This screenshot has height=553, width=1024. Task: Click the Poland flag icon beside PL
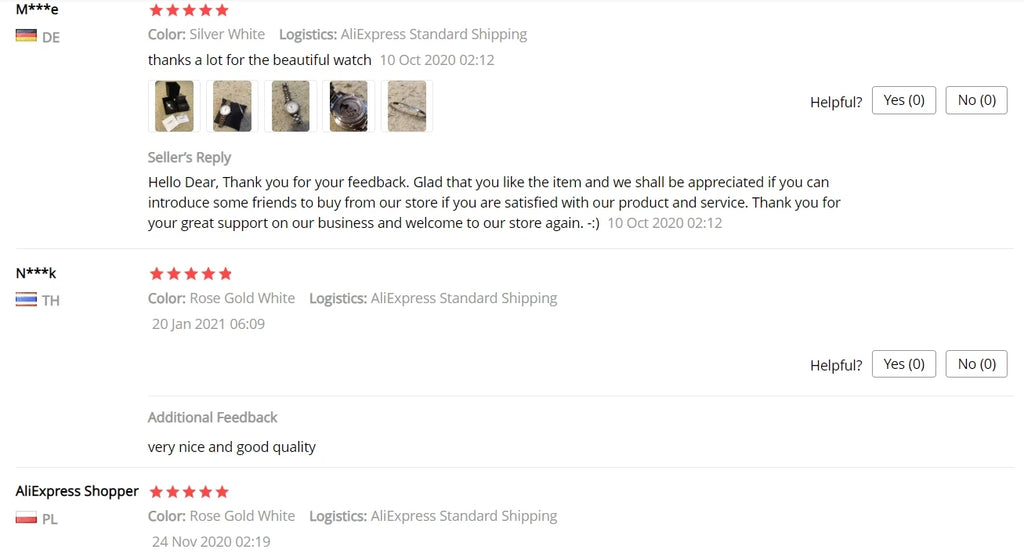click(x=26, y=518)
